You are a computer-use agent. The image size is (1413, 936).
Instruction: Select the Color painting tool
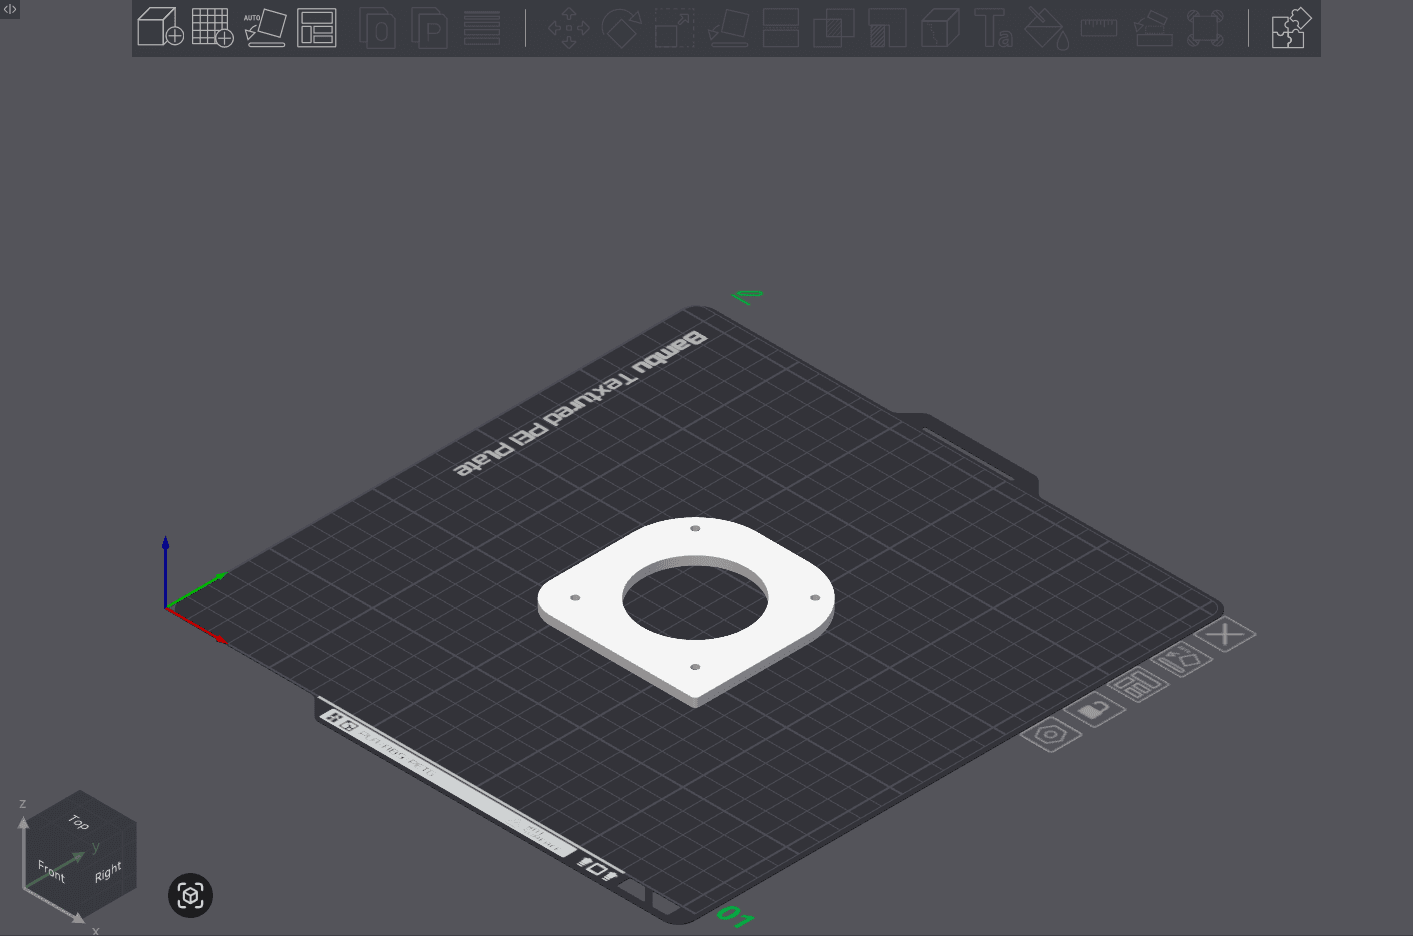1047,28
